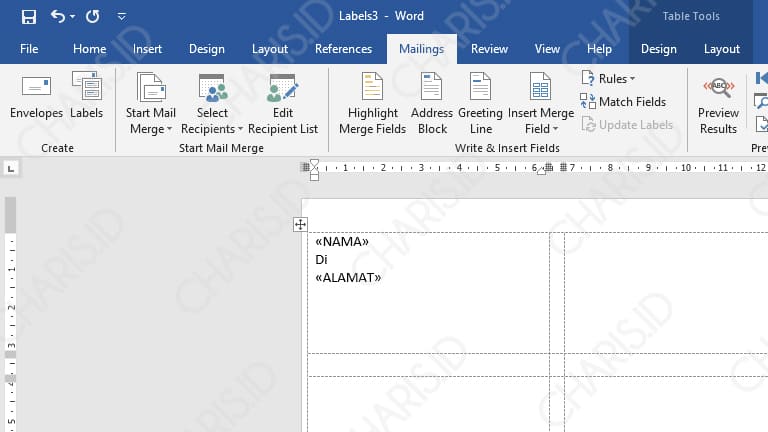Switch to the Home tab
The width and height of the screenshot is (768, 432).
(x=89, y=49)
